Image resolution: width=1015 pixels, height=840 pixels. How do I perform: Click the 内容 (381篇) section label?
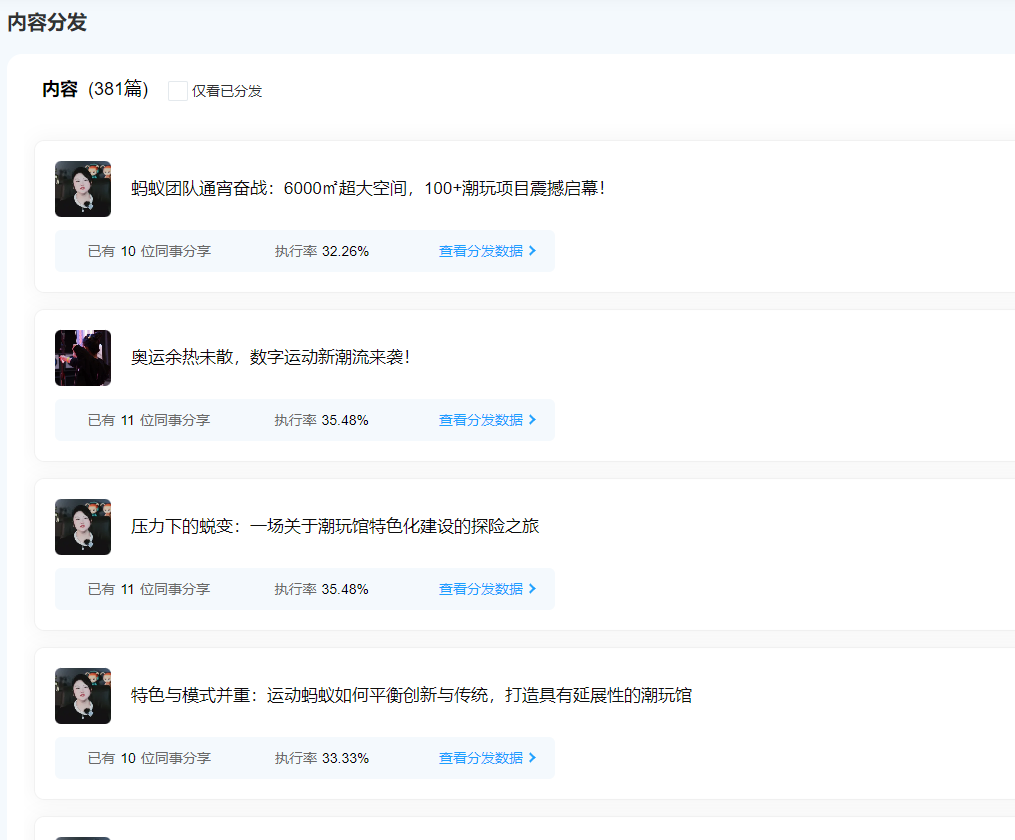pos(92,90)
